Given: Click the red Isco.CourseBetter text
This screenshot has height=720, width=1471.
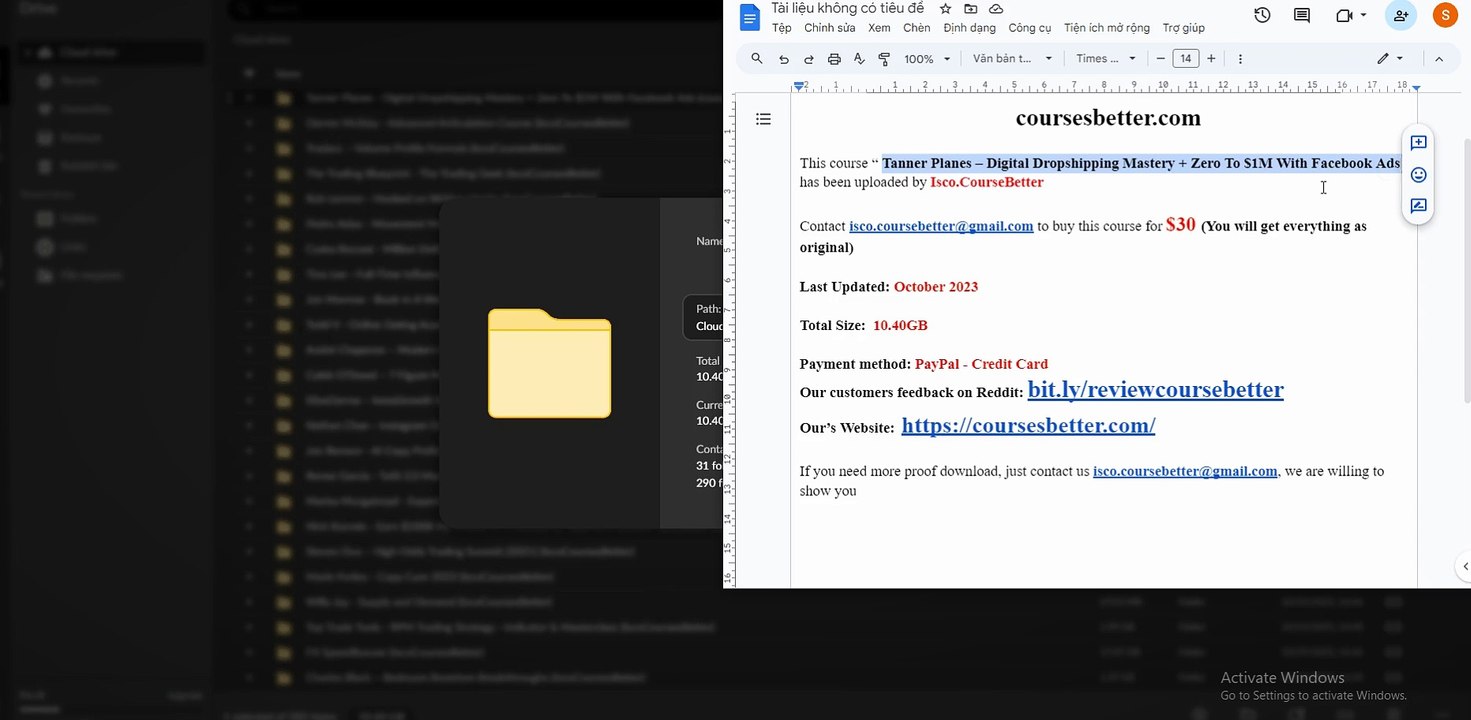Looking at the screenshot, I should pyautogui.click(x=987, y=182).
